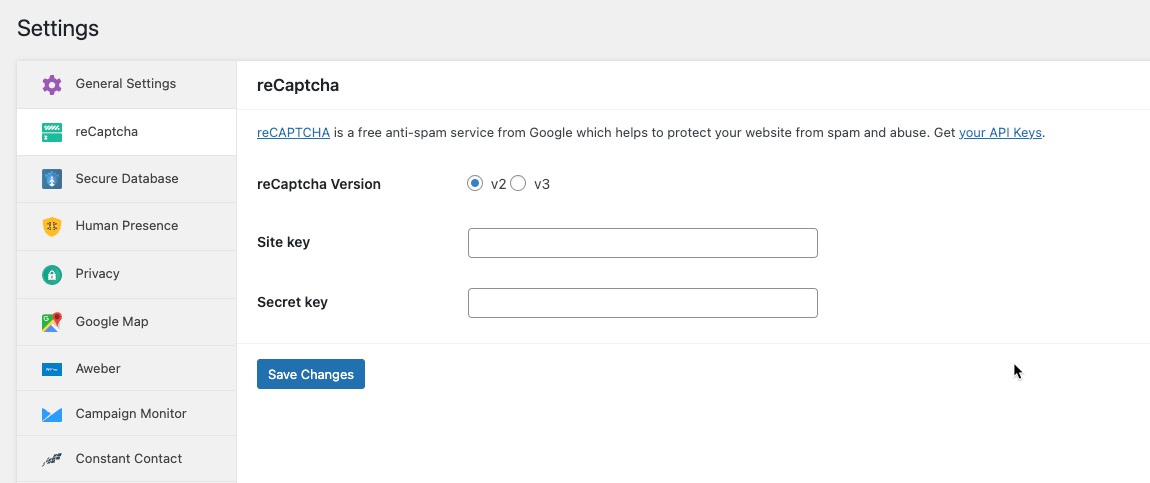The height and width of the screenshot is (483, 1150).
Task: Select reCaptcha version v3
Action: (518, 184)
